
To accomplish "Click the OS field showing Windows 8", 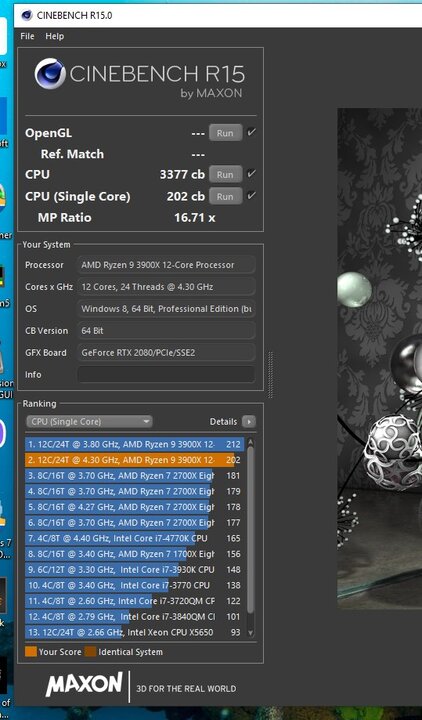I will (166, 309).
